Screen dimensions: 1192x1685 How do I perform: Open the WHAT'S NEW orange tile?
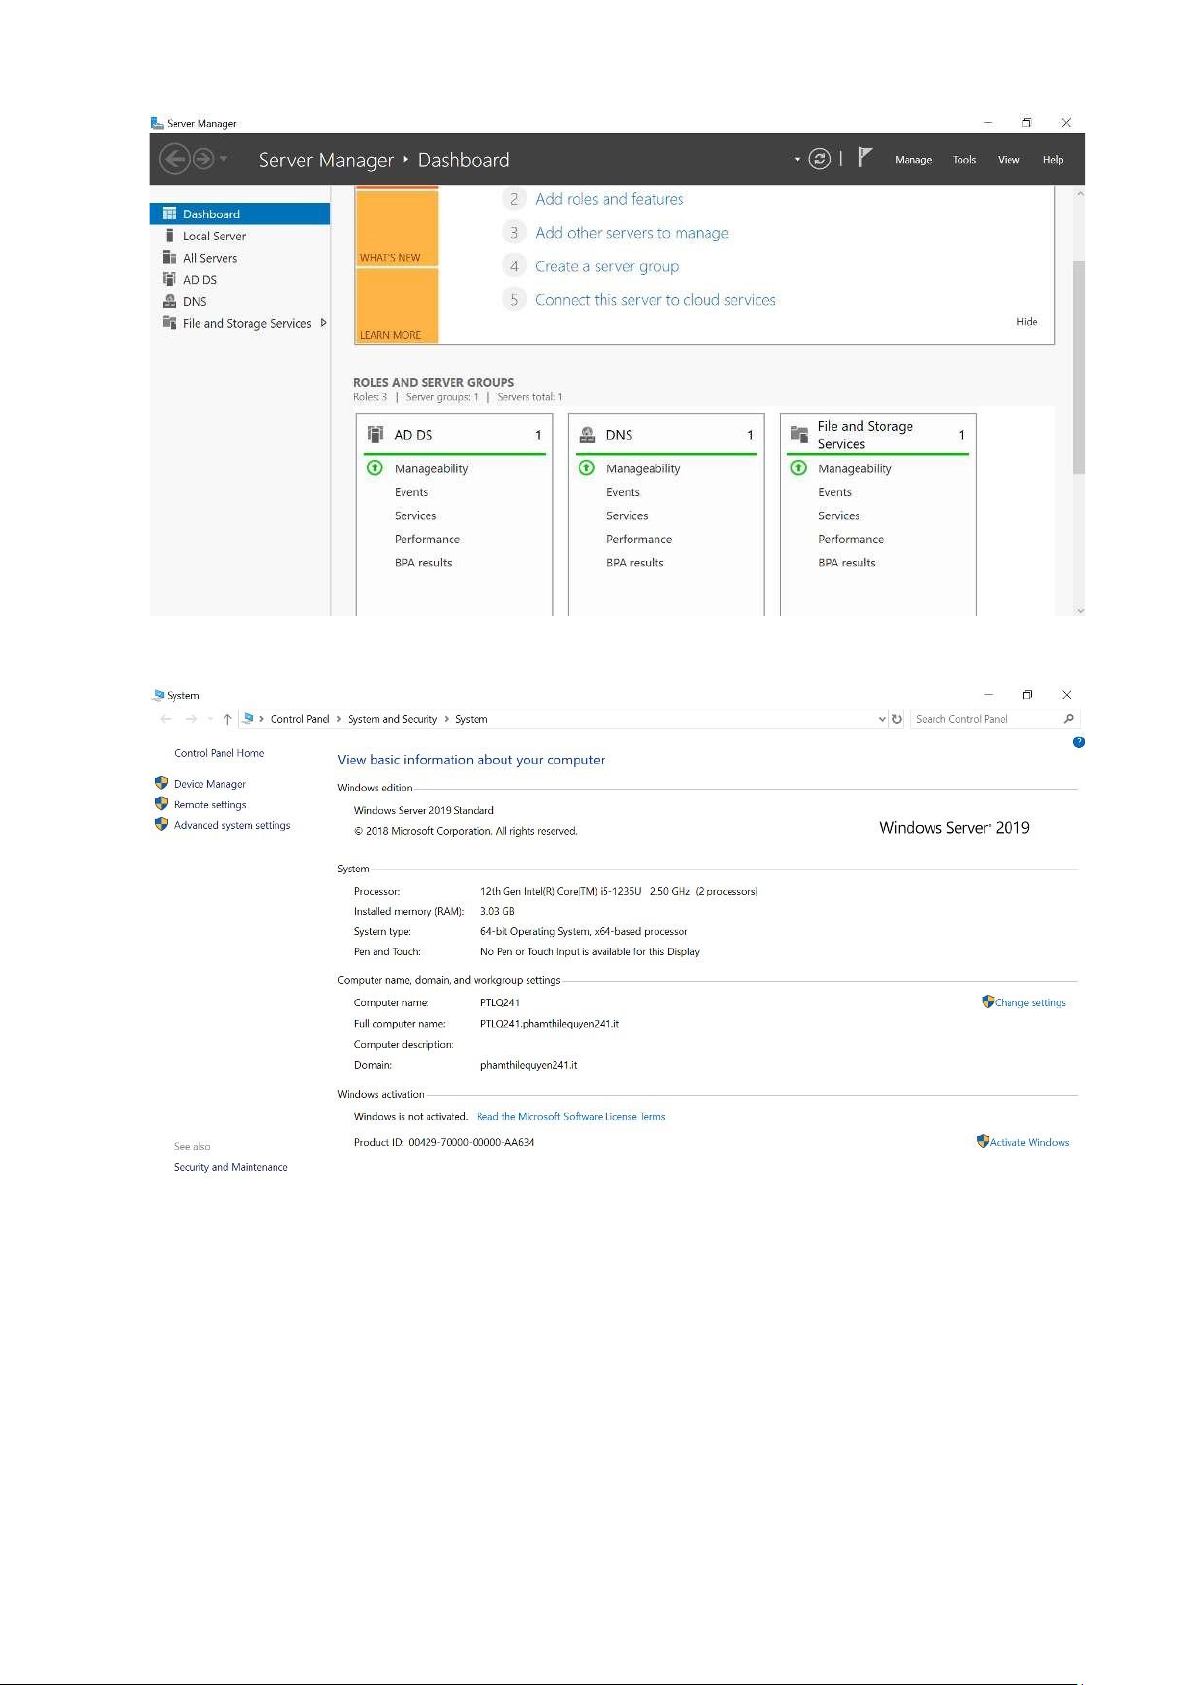tap(397, 227)
